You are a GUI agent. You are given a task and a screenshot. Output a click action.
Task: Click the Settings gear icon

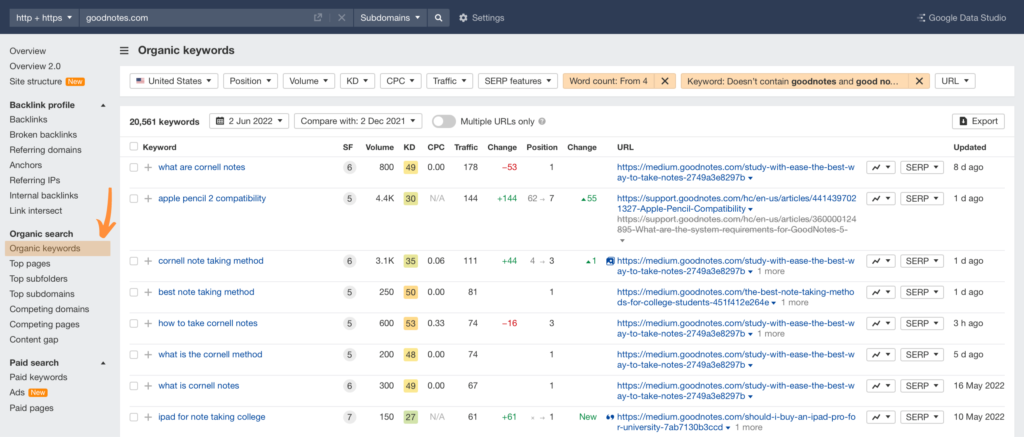[463, 18]
